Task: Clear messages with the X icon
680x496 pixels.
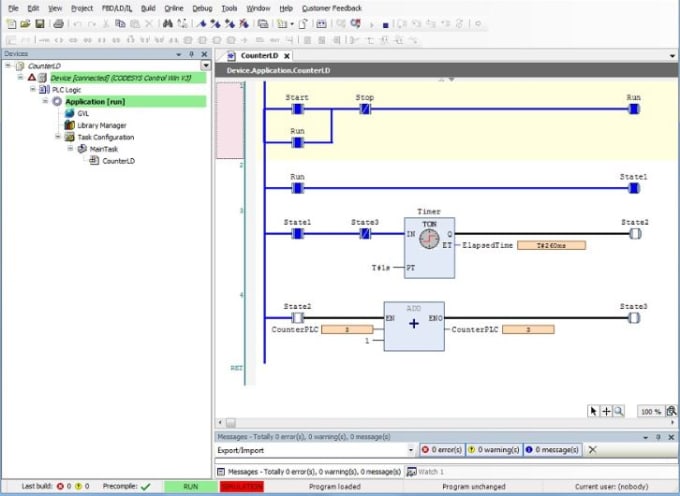Action: [592, 450]
